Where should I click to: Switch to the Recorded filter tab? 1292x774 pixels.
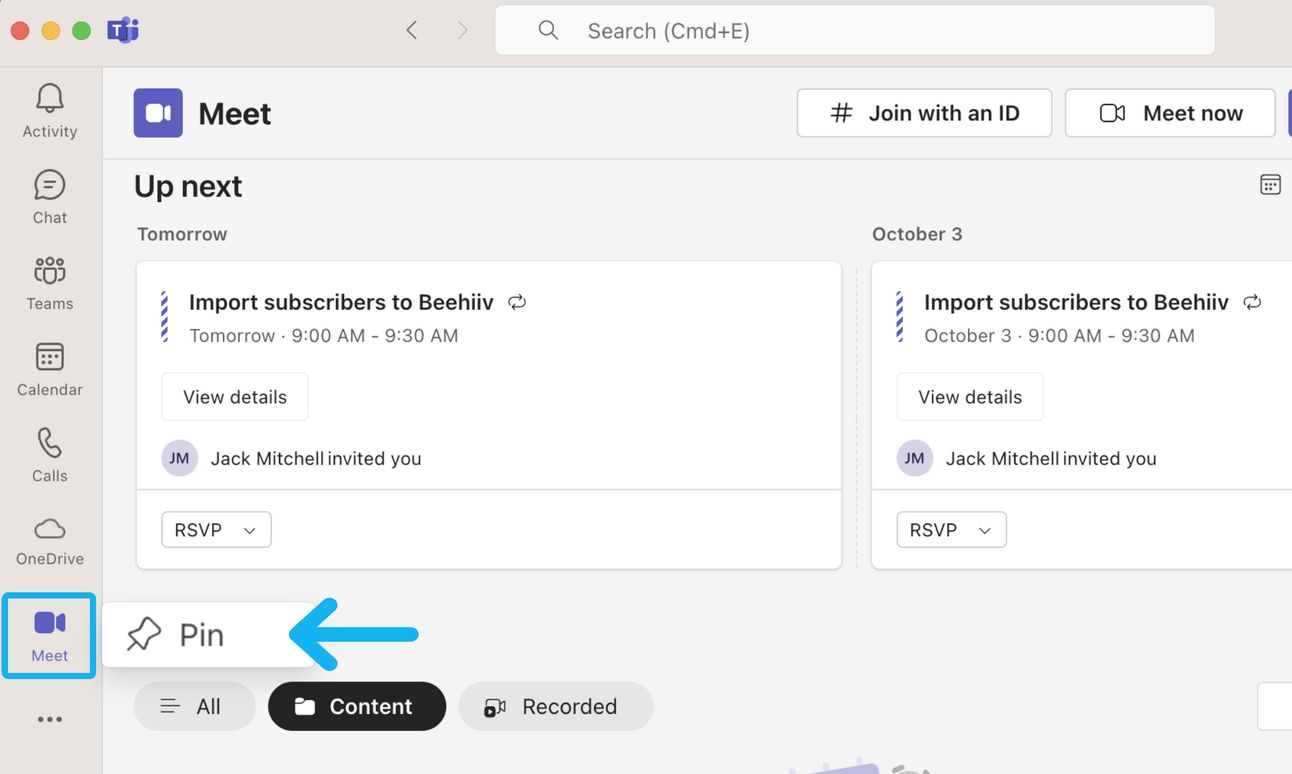[555, 706]
